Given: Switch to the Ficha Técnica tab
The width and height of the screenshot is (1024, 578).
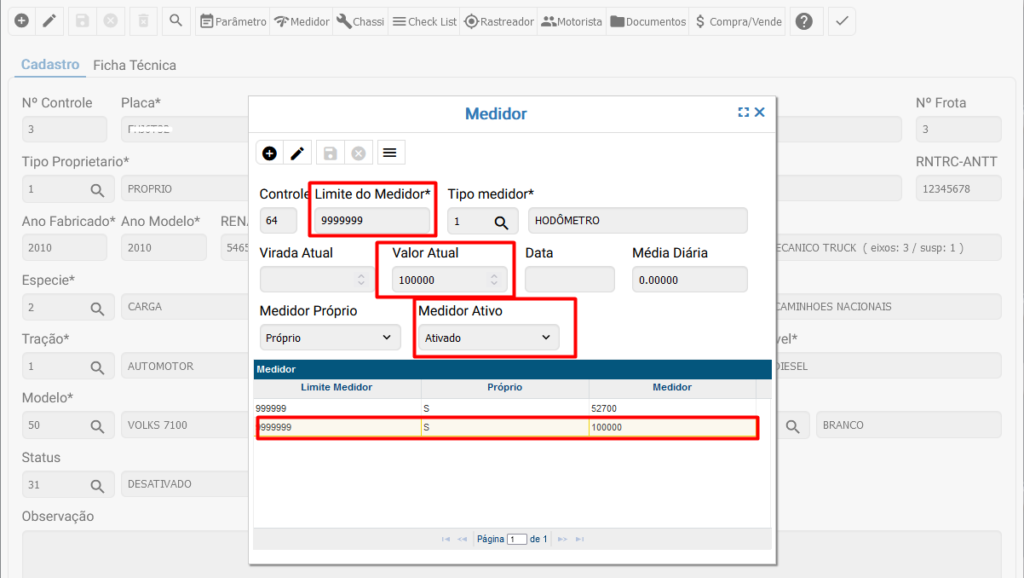Looking at the screenshot, I should (x=134, y=65).
